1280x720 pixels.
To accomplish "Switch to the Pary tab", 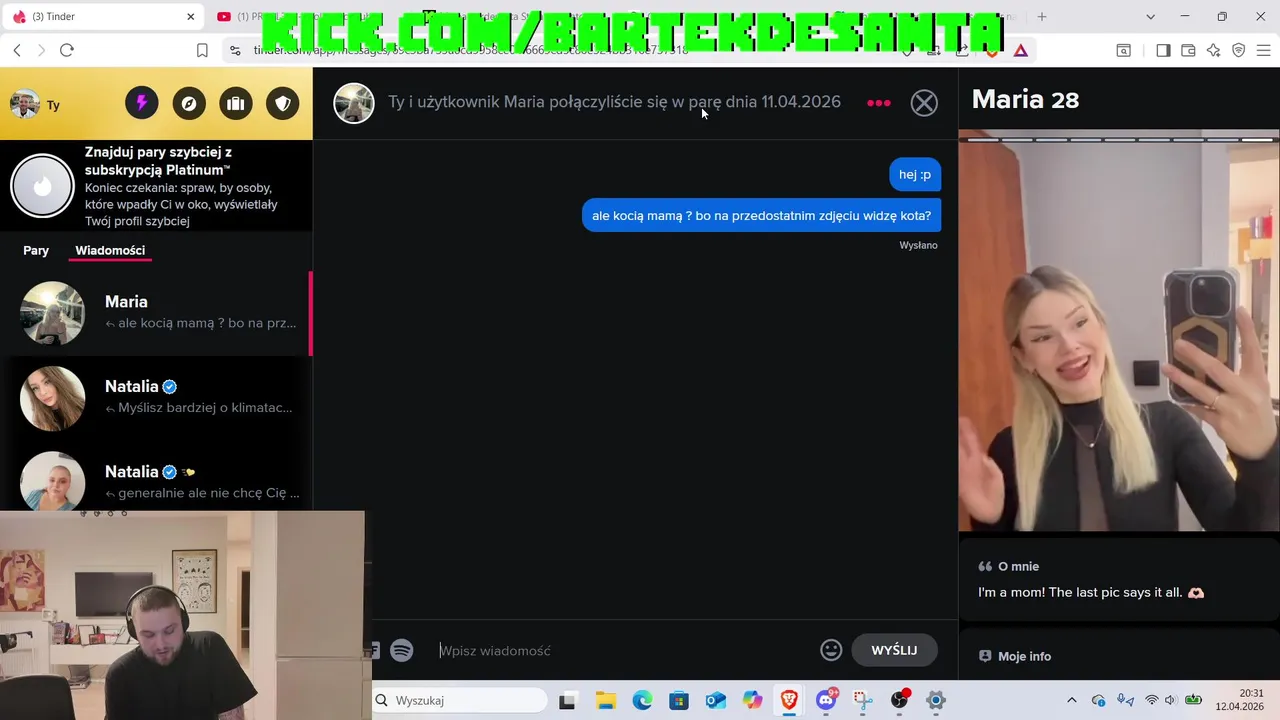I will (36, 250).
